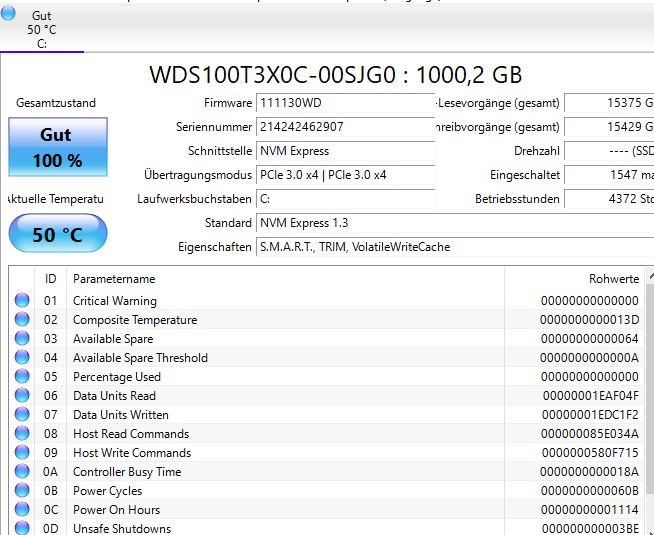
Task: Select the Composite Temperature row text
Action: tap(135, 320)
